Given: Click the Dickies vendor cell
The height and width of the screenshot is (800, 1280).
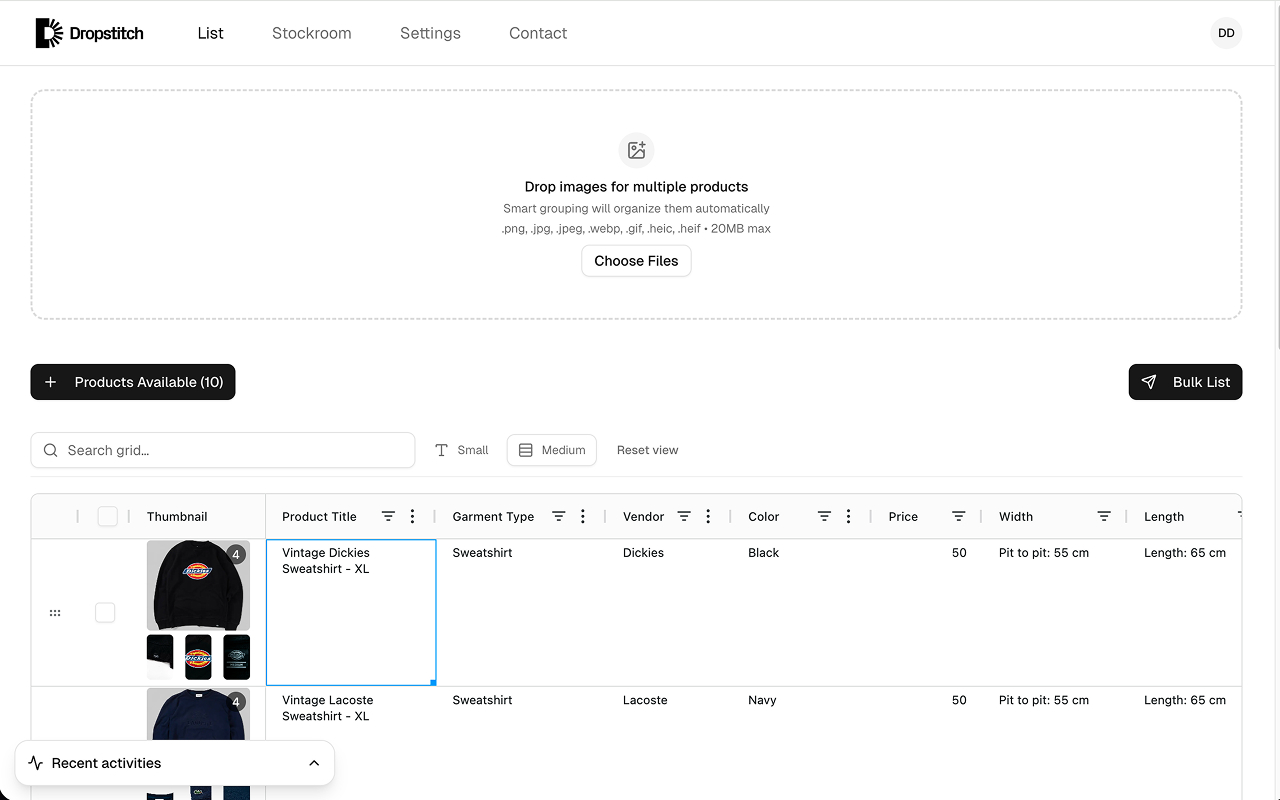Looking at the screenshot, I should tap(669, 613).
